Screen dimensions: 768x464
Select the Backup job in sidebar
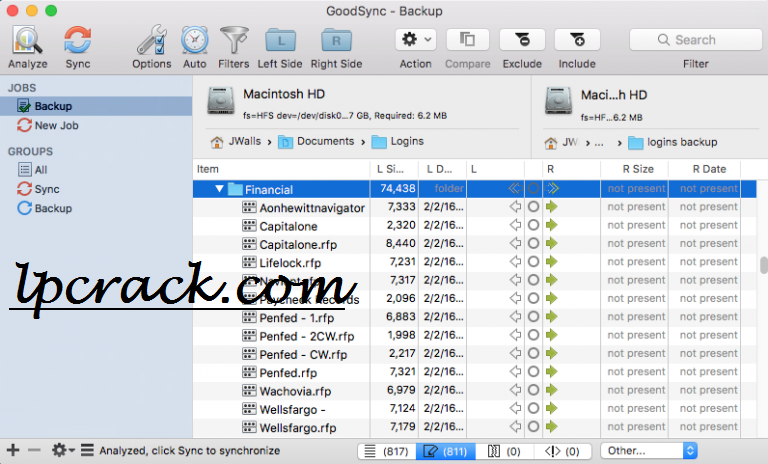96,106
